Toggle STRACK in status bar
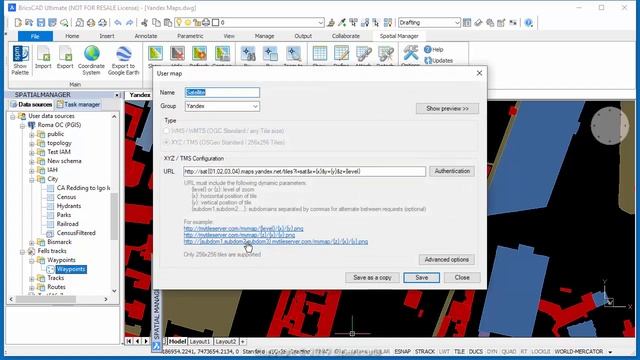The width and height of the screenshot is (640, 360). (x=425, y=351)
